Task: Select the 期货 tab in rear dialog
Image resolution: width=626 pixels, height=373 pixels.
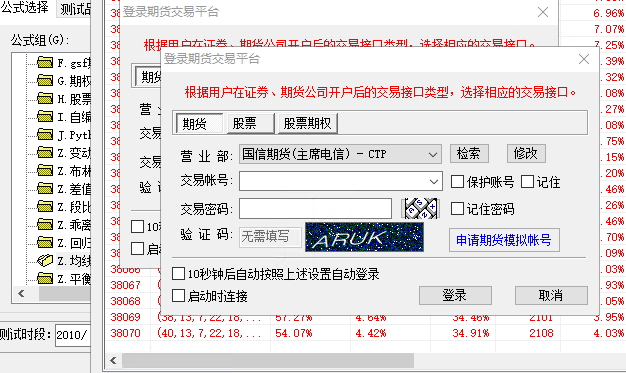Action: click(x=149, y=76)
